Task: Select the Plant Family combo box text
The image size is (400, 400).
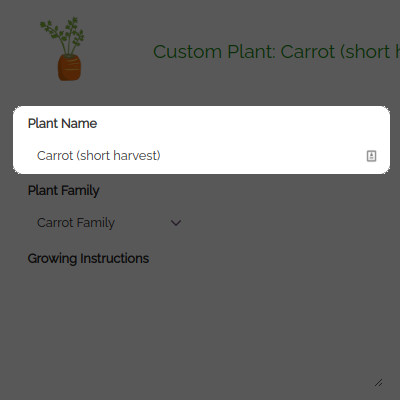Action: tap(76, 223)
